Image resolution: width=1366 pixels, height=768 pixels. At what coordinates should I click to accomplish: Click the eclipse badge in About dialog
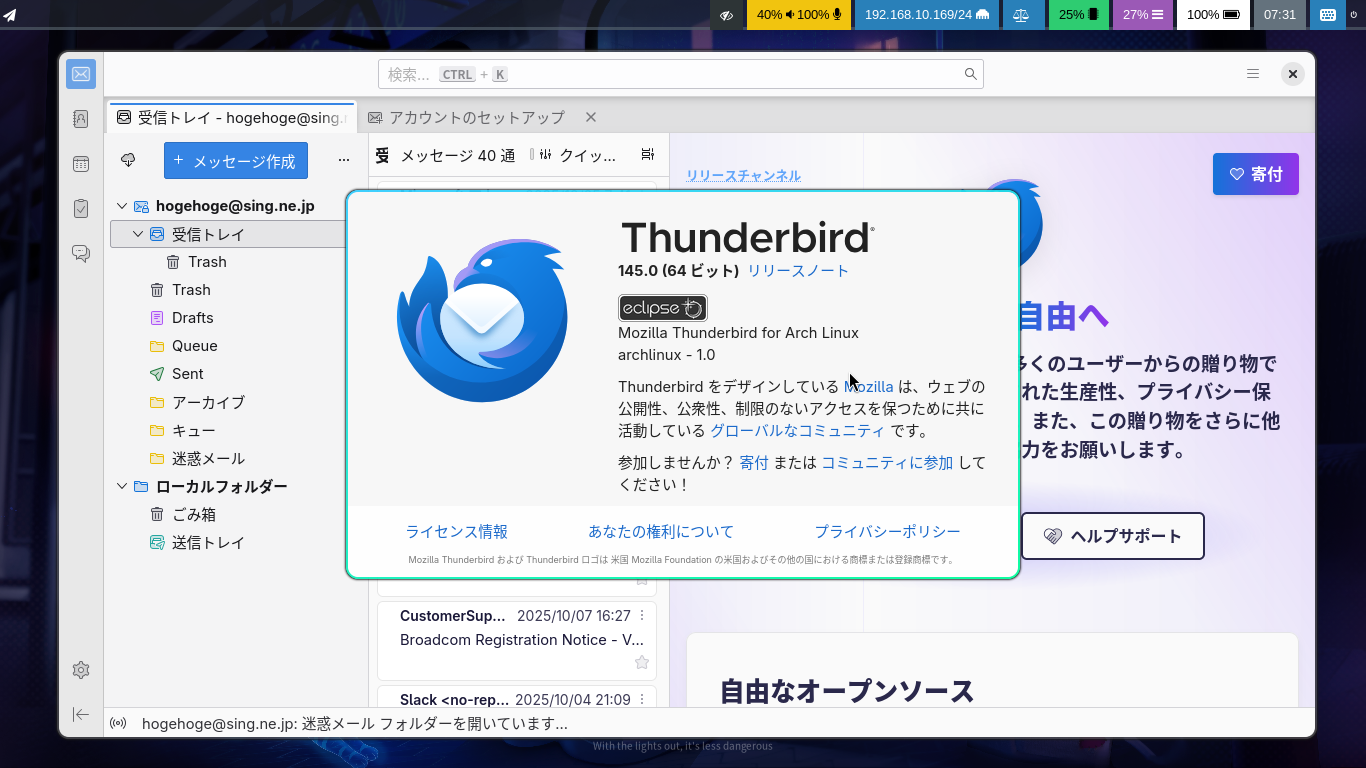click(662, 308)
